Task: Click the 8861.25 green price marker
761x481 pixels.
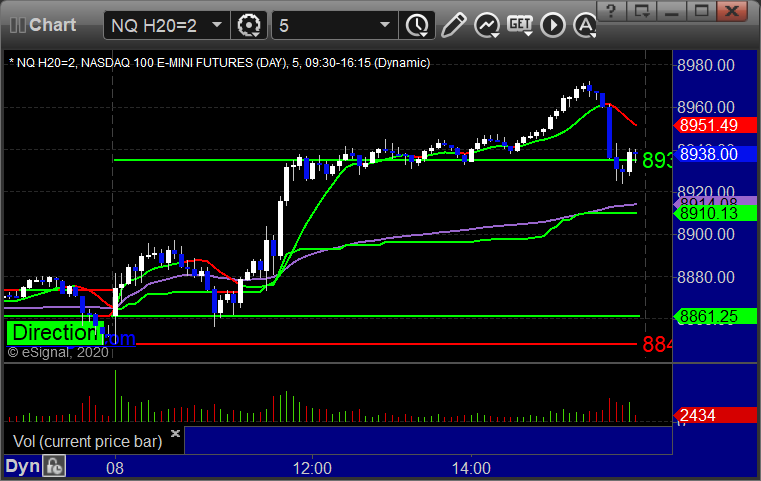Action: coord(715,316)
